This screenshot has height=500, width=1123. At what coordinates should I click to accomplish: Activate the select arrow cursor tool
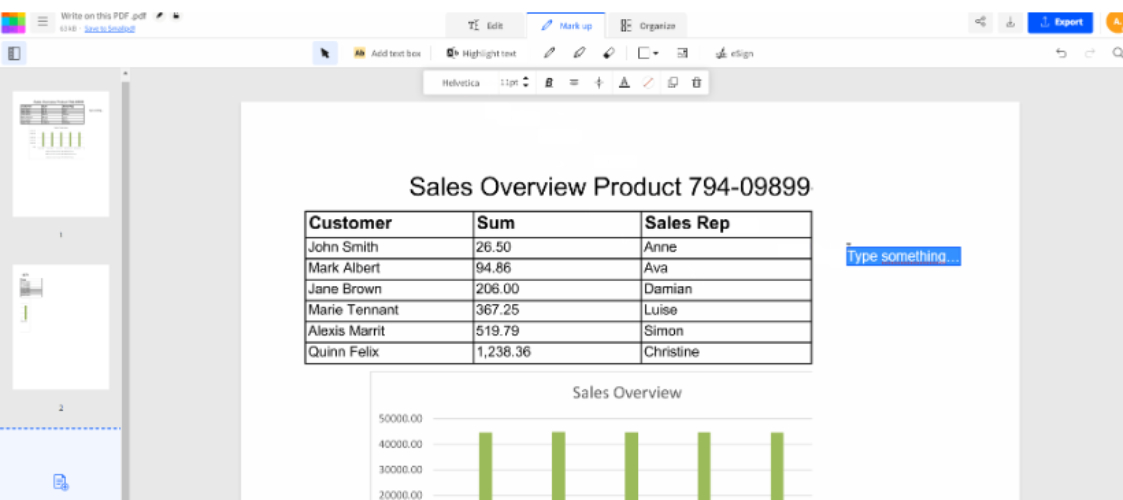324,53
